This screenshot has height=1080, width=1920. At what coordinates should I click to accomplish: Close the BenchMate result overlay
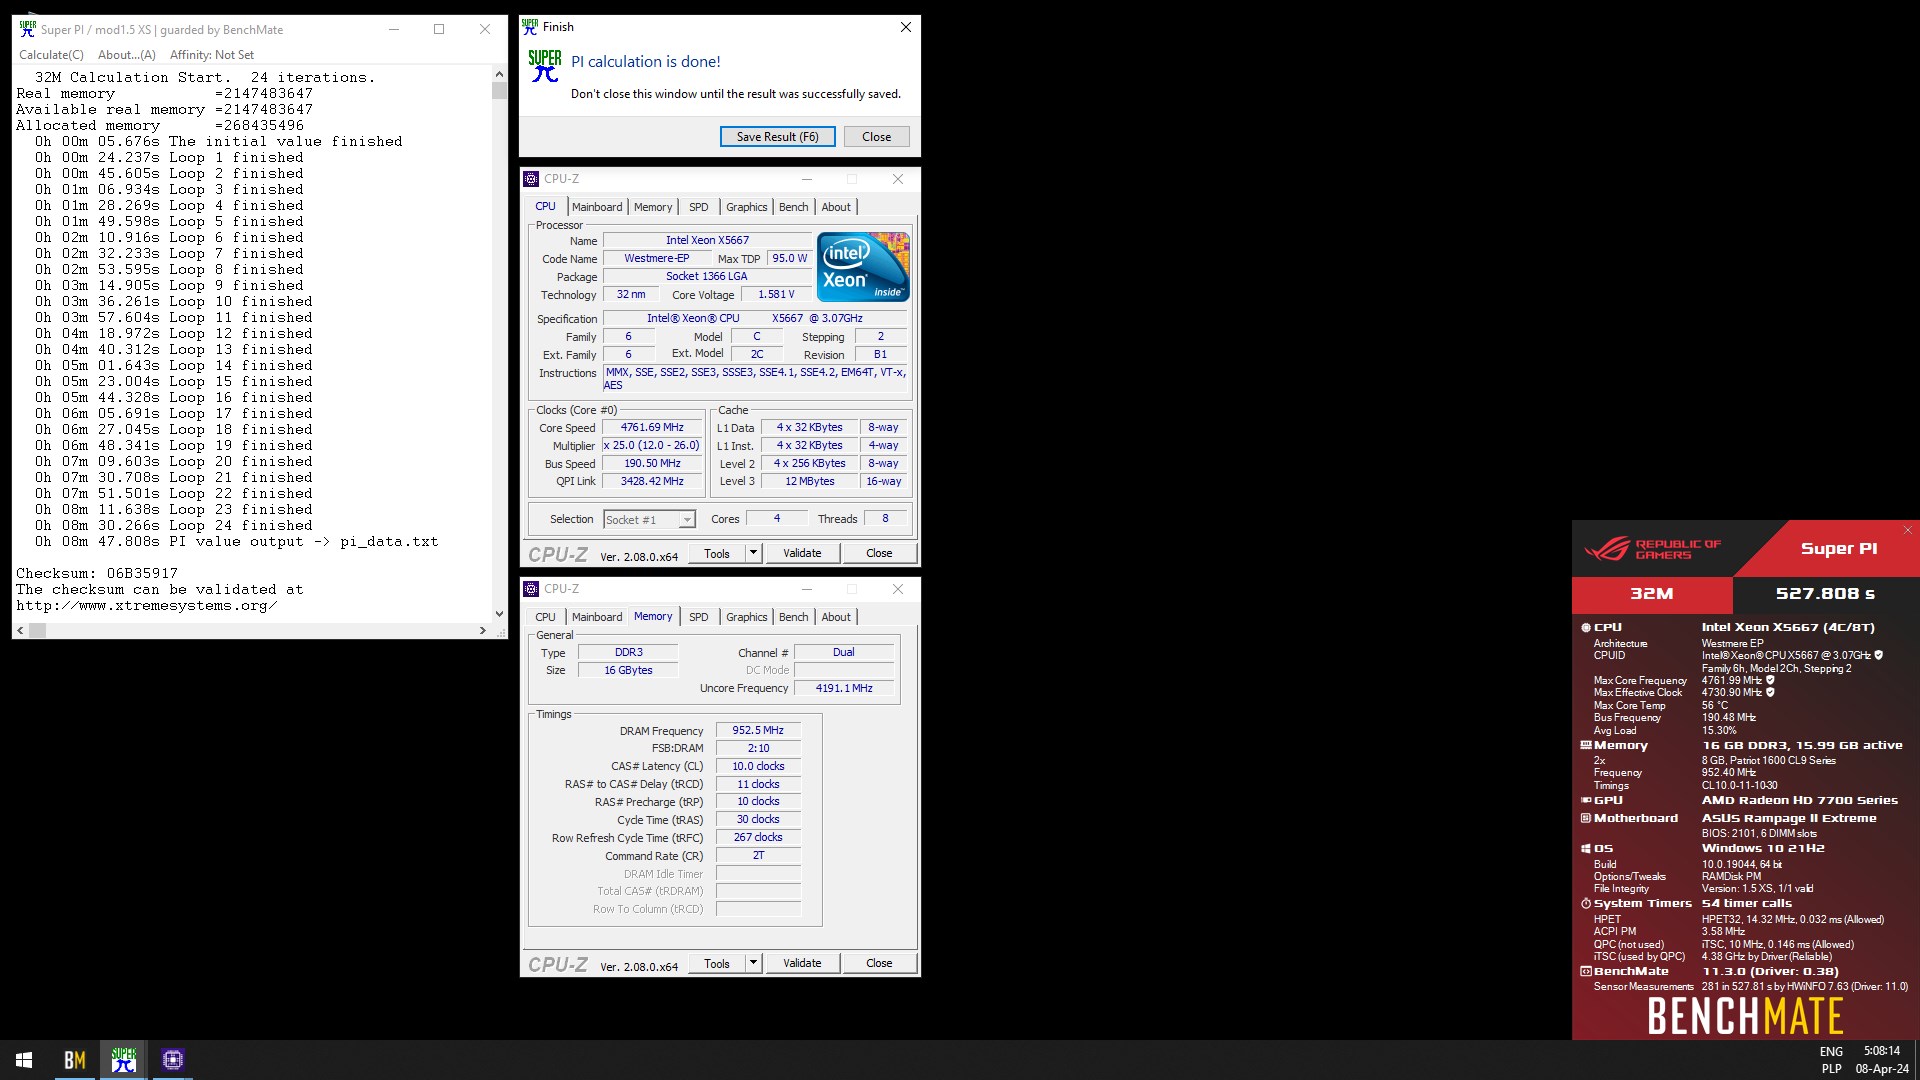(x=1907, y=530)
